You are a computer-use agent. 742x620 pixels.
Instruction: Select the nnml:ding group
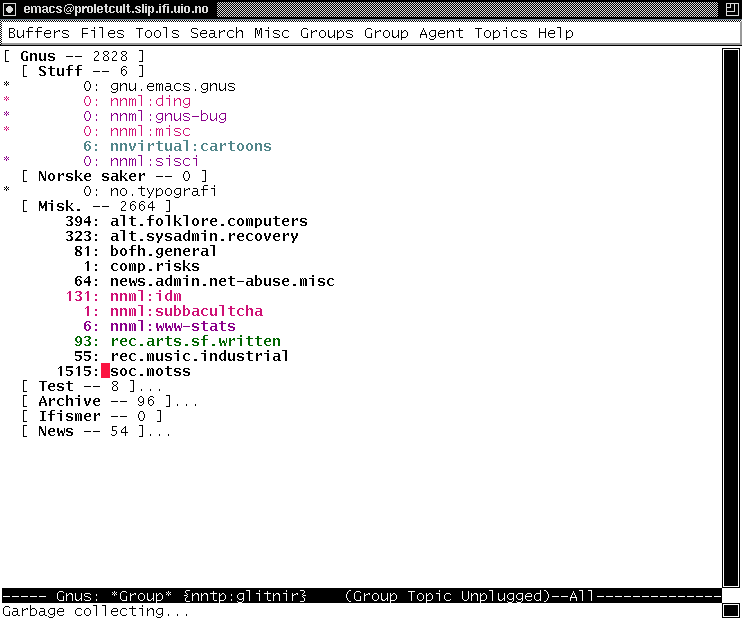pyautogui.click(x=150, y=101)
